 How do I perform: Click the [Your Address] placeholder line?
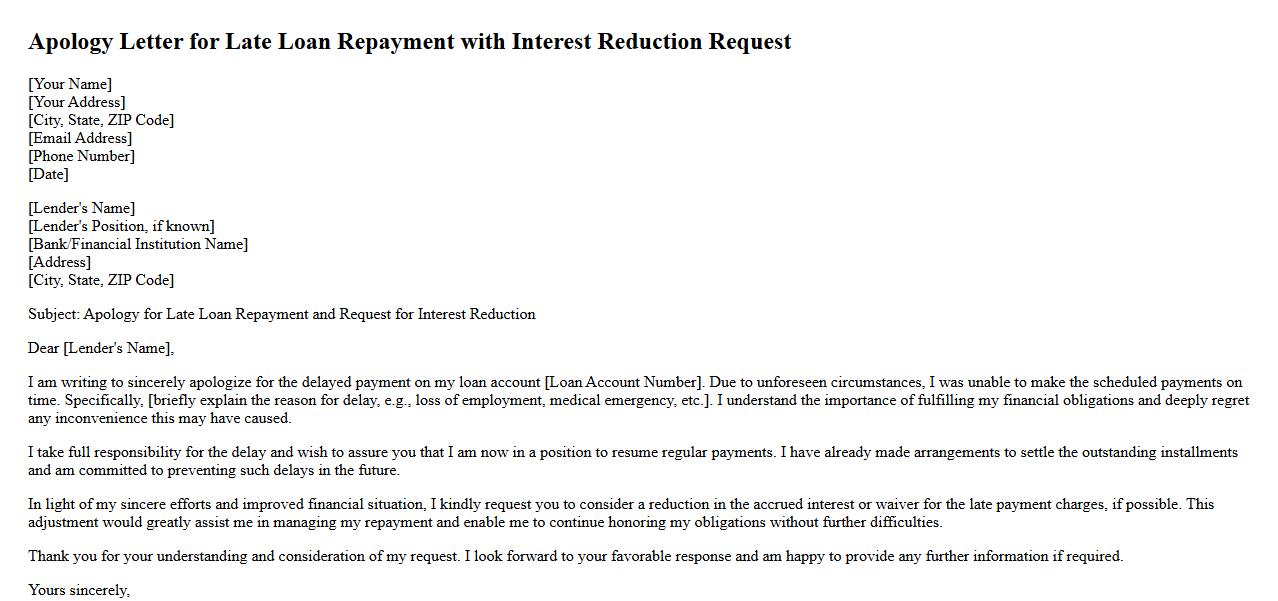[x=77, y=102]
